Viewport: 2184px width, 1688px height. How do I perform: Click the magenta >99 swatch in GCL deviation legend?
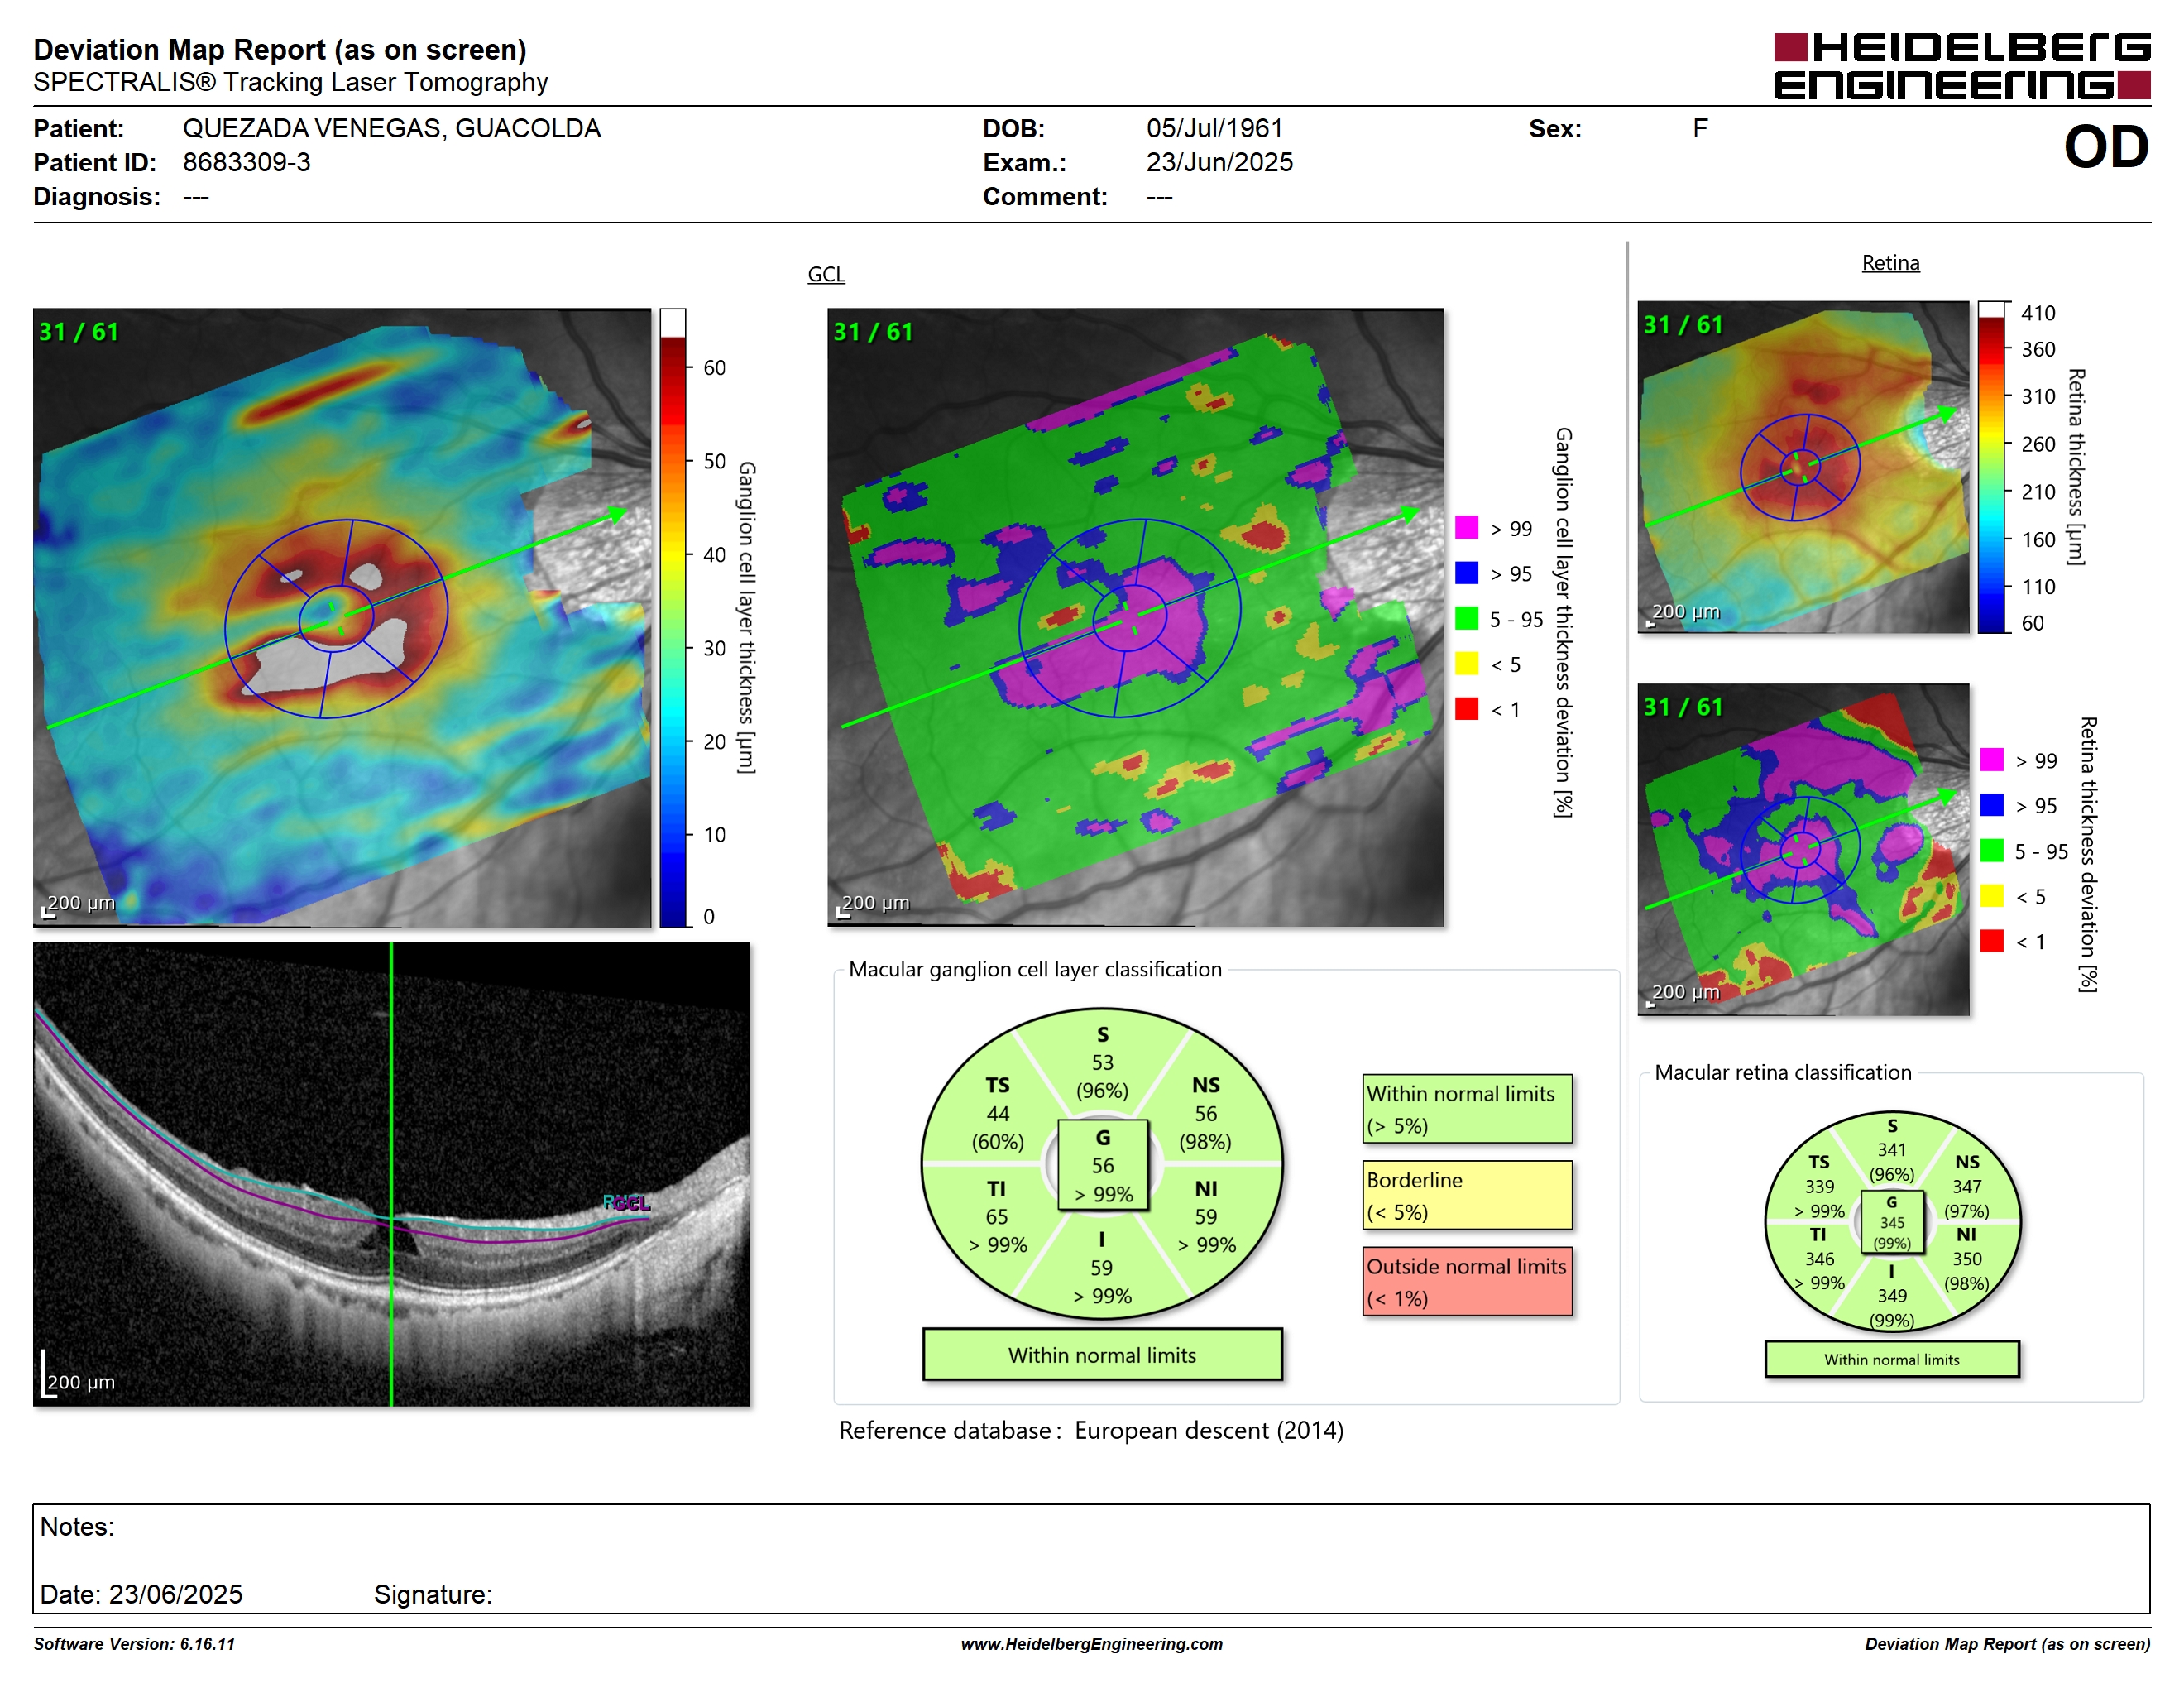tap(1467, 528)
